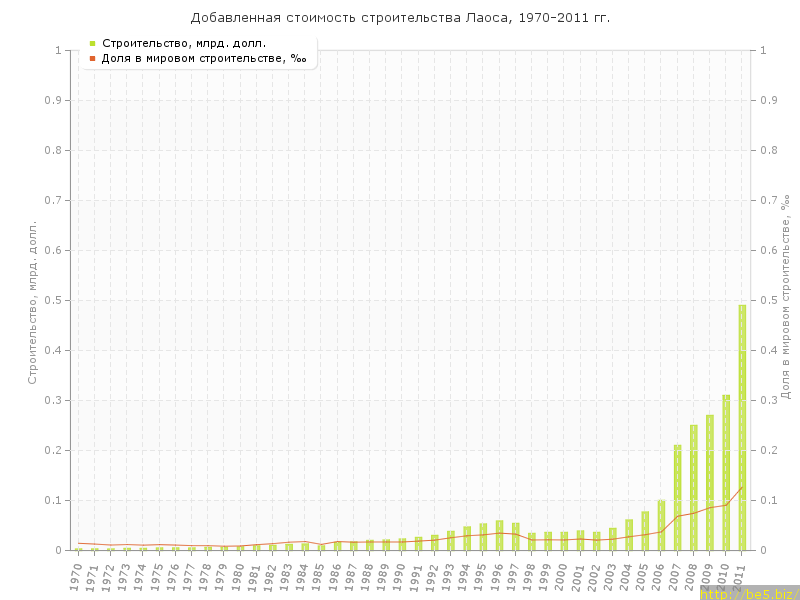The width and height of the screenshot is (800, 600).
Task: Select the 2010 construction bar
Action: coord(726,475)
